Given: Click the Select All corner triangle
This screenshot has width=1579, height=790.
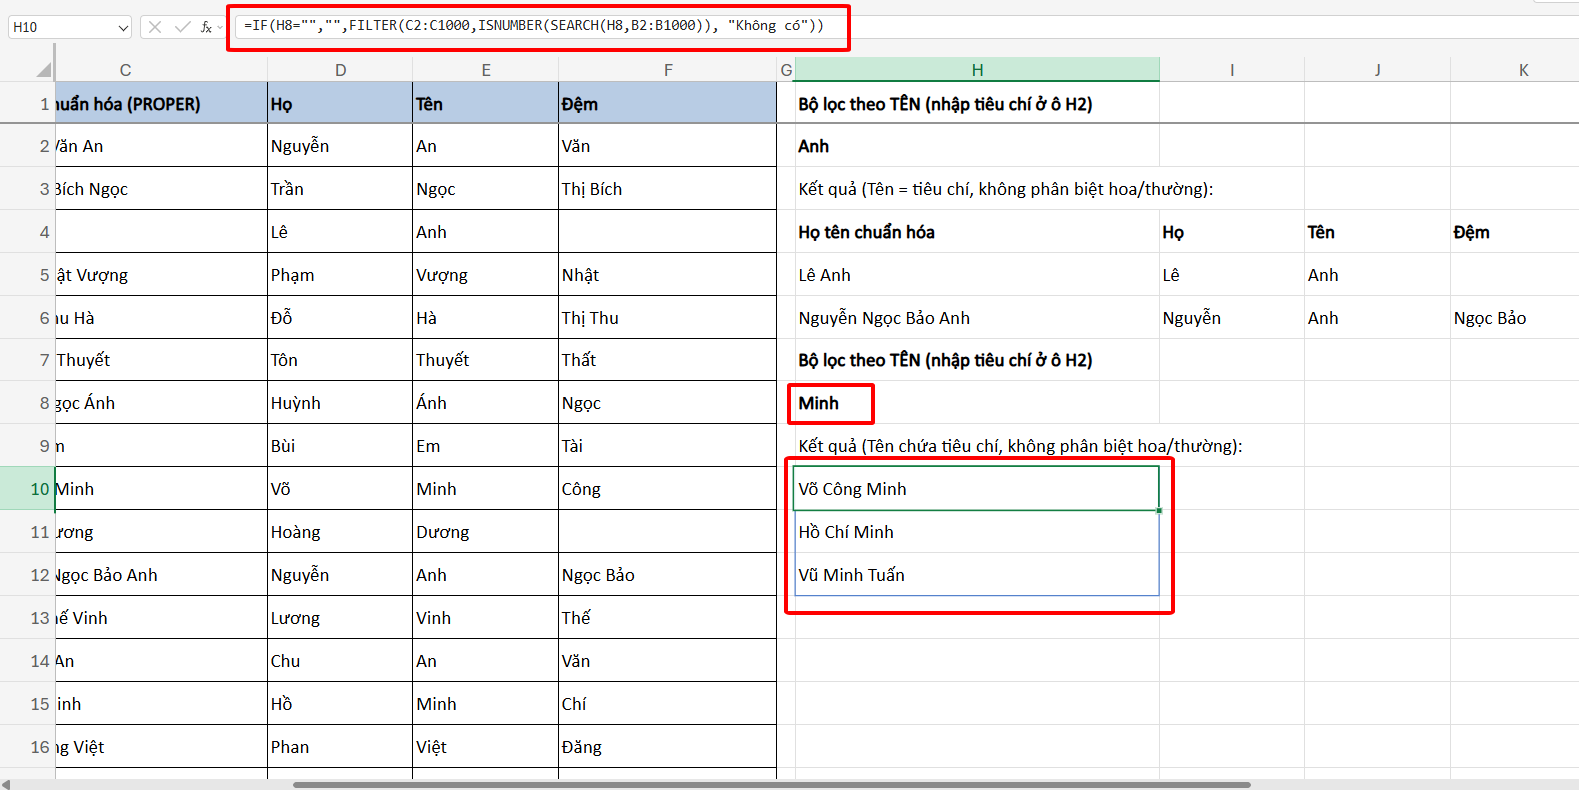Looking at the screenshot, I should point(43,70).
